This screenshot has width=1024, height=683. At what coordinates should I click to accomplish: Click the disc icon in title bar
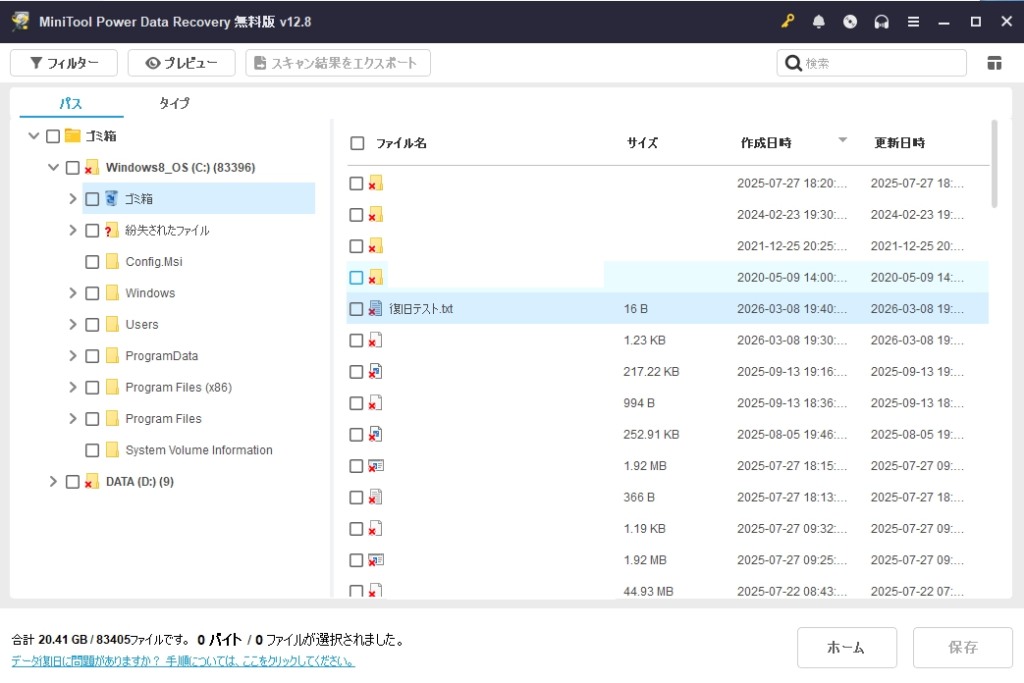pyautogui.click(x=850, y=21)
